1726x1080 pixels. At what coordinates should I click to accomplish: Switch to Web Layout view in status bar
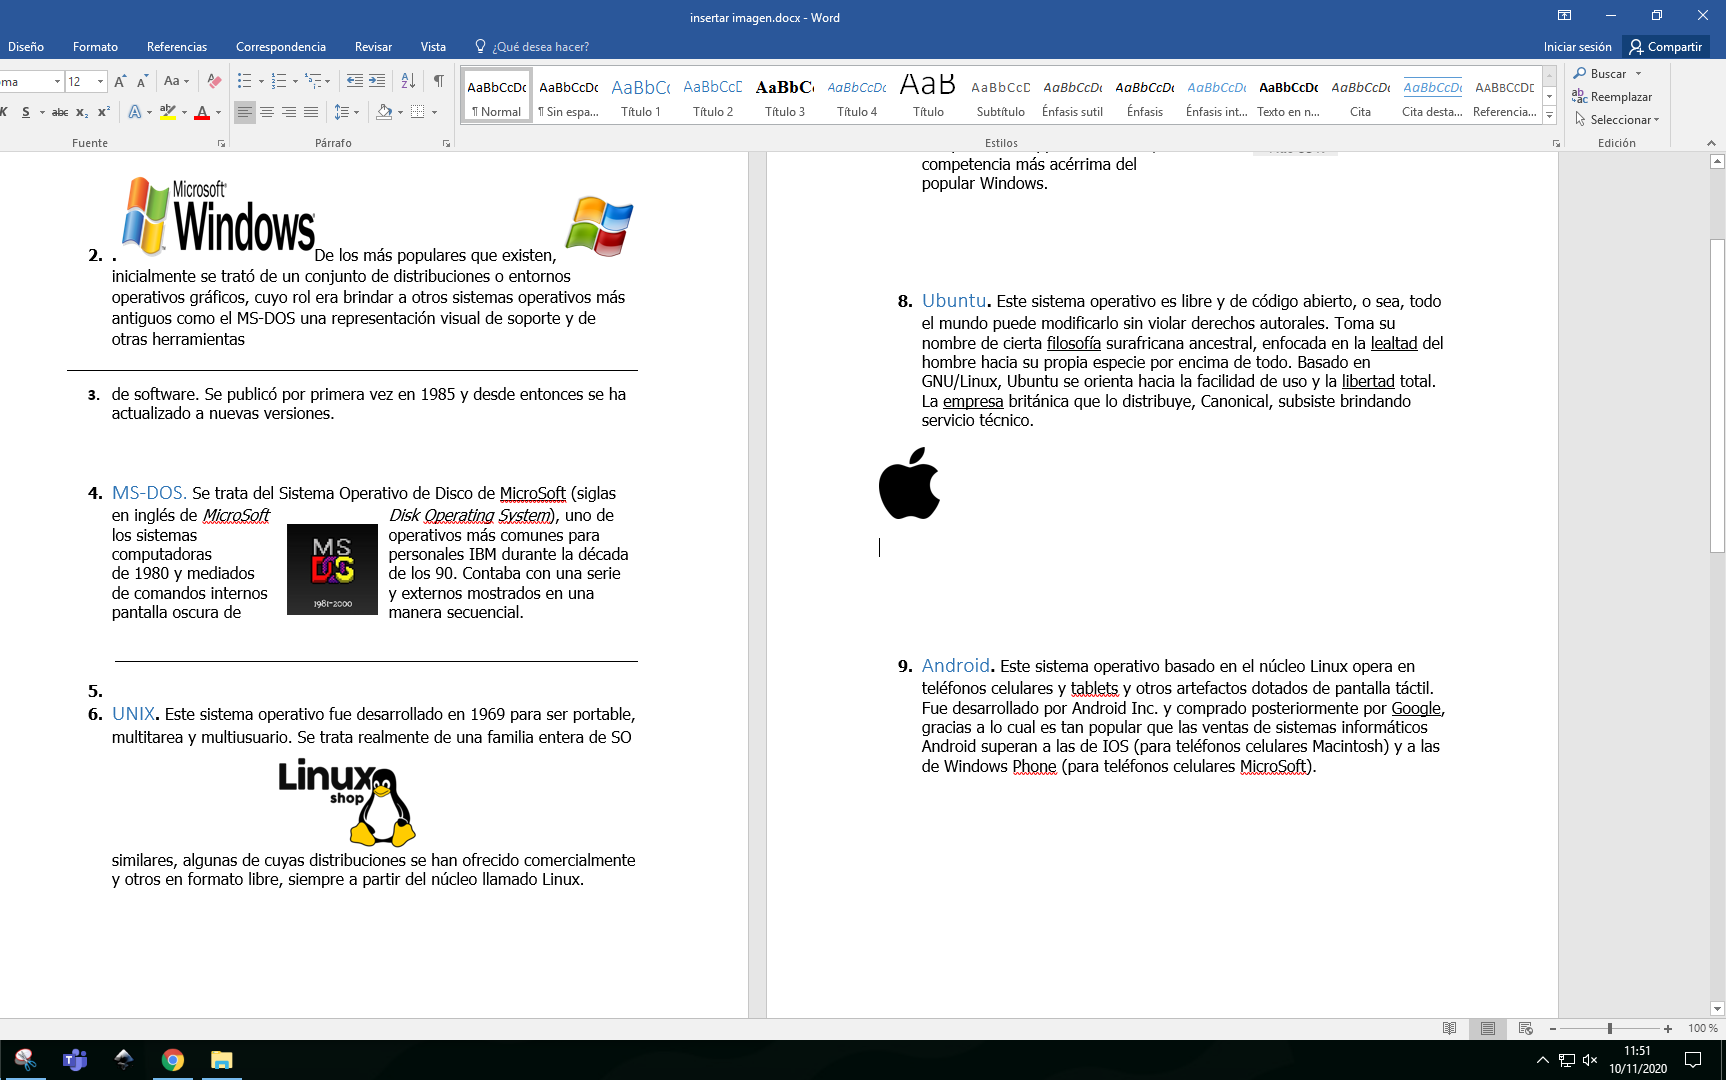tap(1525, 1028)
